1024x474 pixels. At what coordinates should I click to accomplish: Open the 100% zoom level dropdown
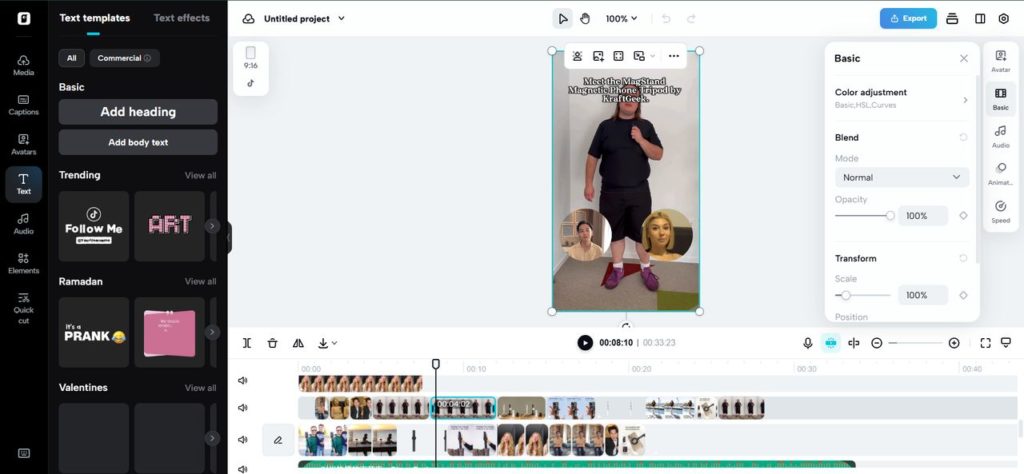(621, 18)
